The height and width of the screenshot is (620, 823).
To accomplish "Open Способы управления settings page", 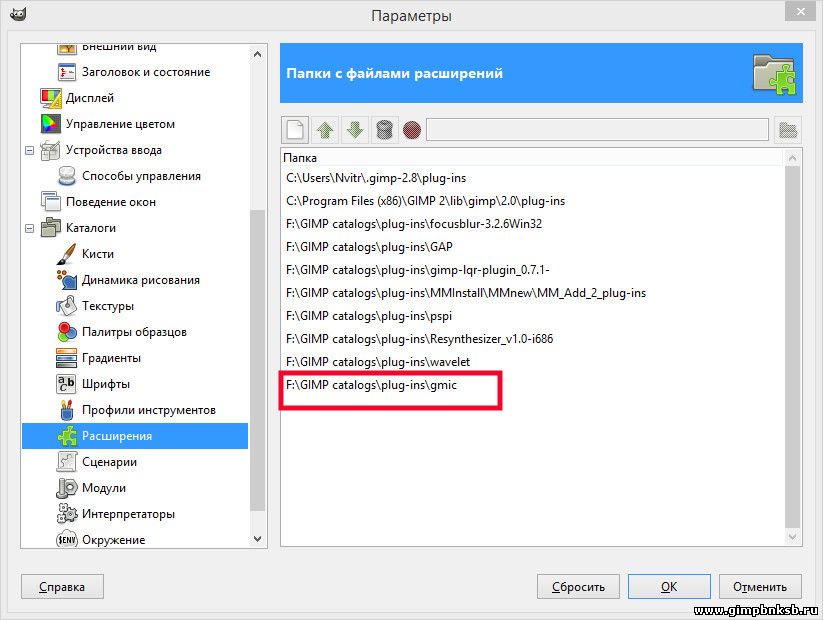I will click(141, 176).
